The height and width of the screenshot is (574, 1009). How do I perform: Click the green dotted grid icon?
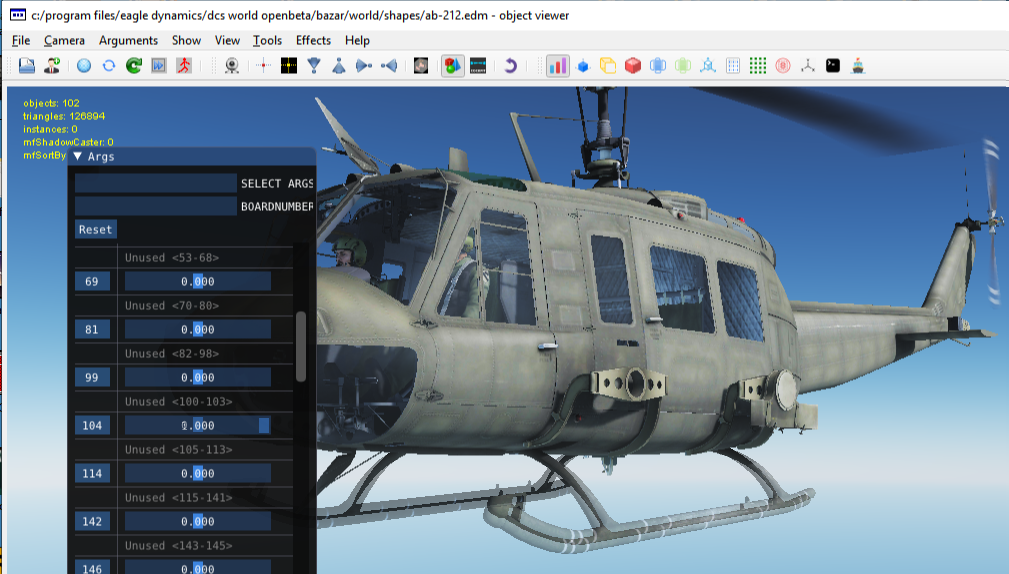758,66
